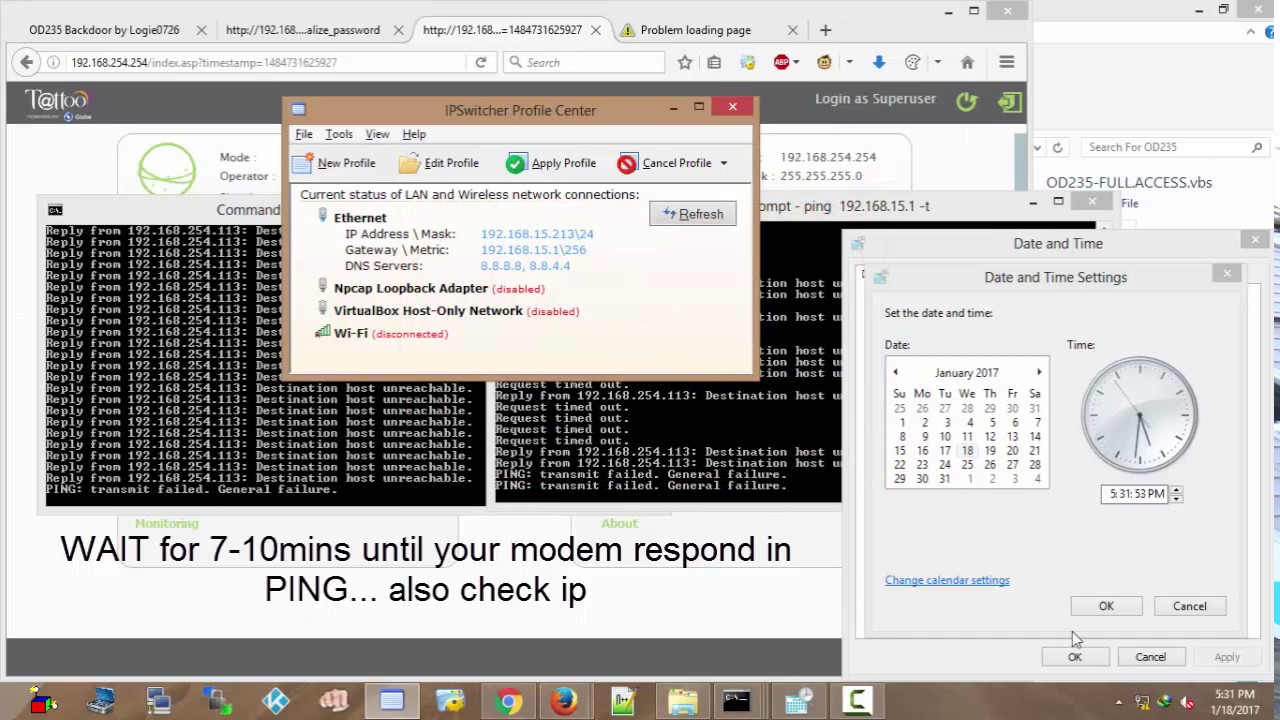Select the OD235-FULL.ACCESS.vbs file
Image resolution: width=1280 pixels, height=720 pixels.
(1129, 183)
